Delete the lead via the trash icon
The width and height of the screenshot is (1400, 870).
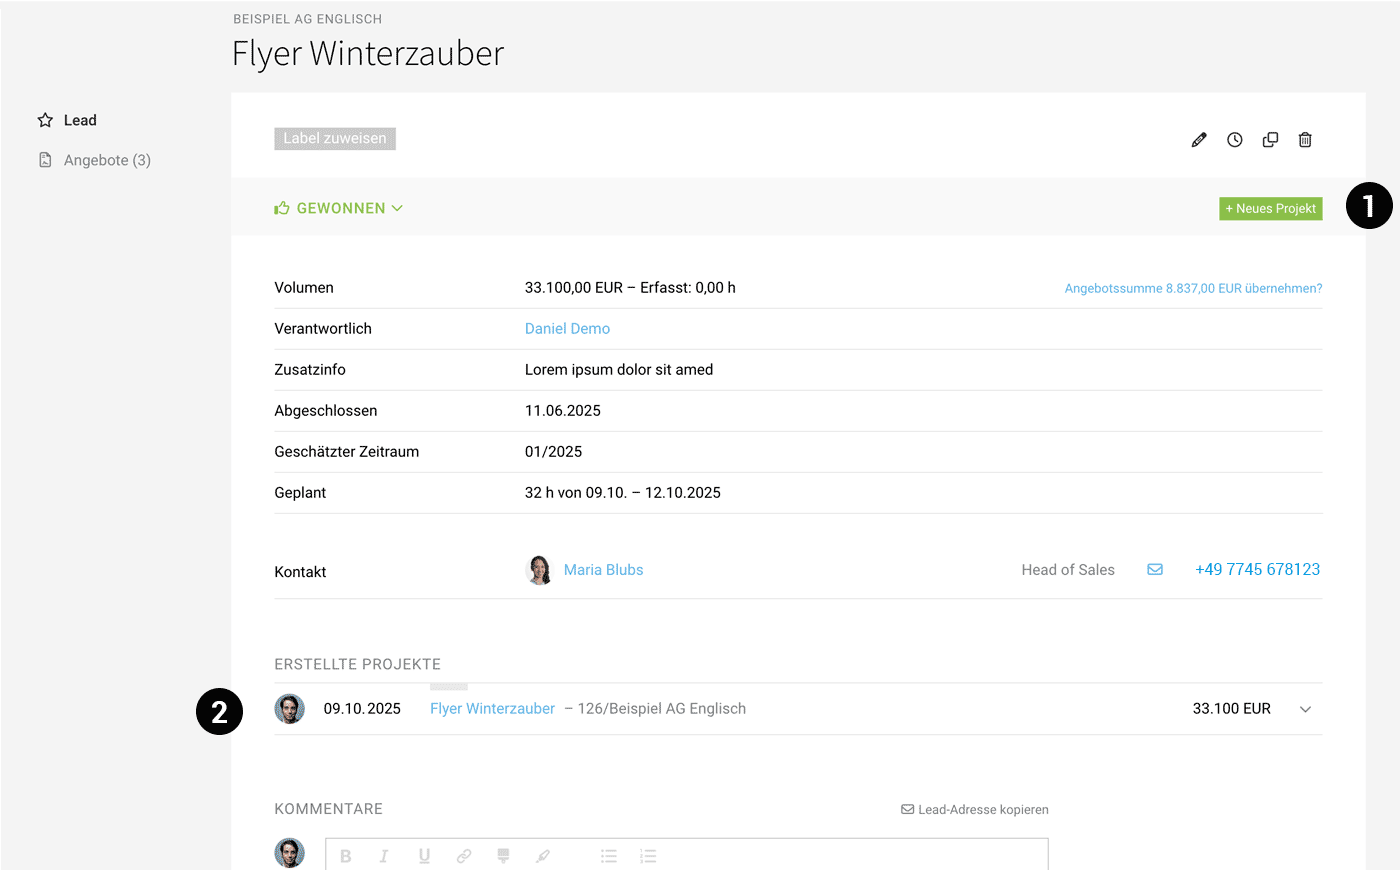(1305, 139)
